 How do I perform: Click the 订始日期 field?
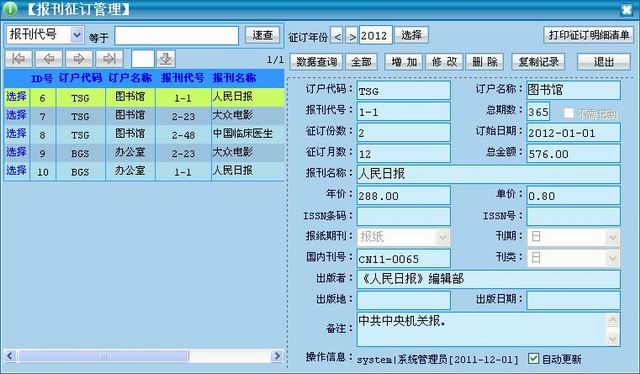coord(573,133)
